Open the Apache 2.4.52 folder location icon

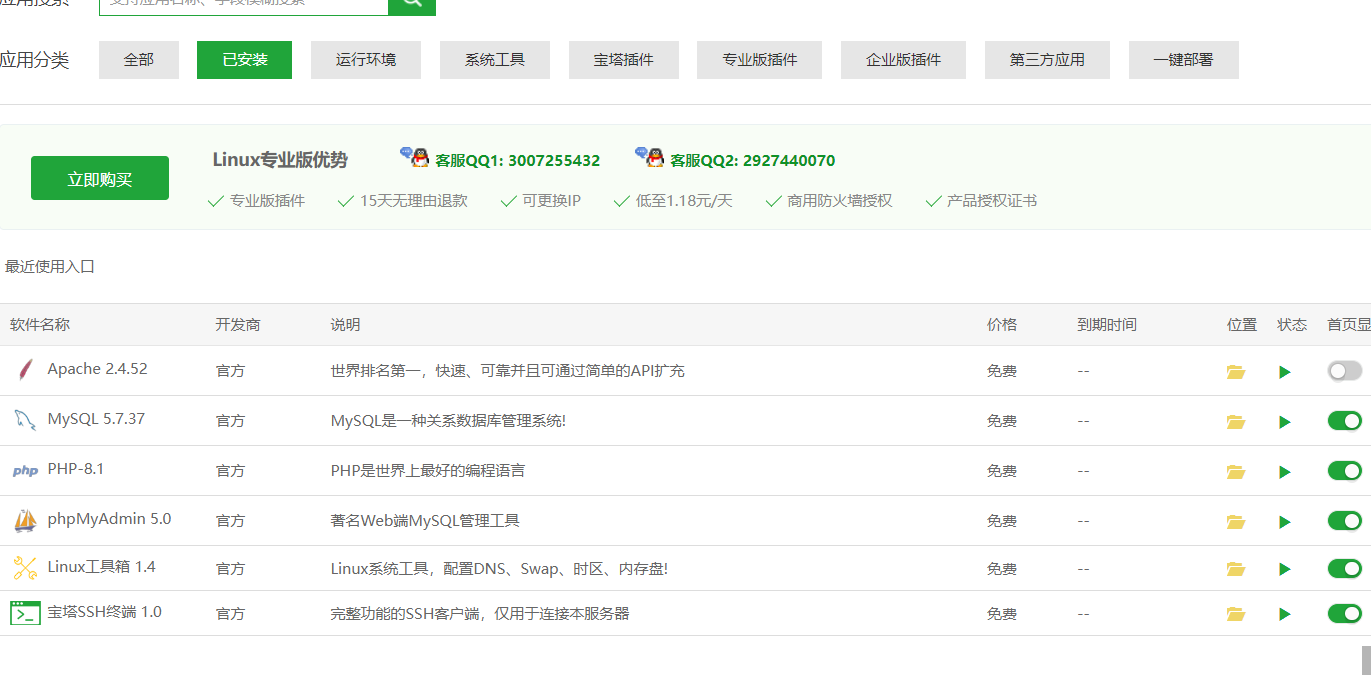[1236, 372]
